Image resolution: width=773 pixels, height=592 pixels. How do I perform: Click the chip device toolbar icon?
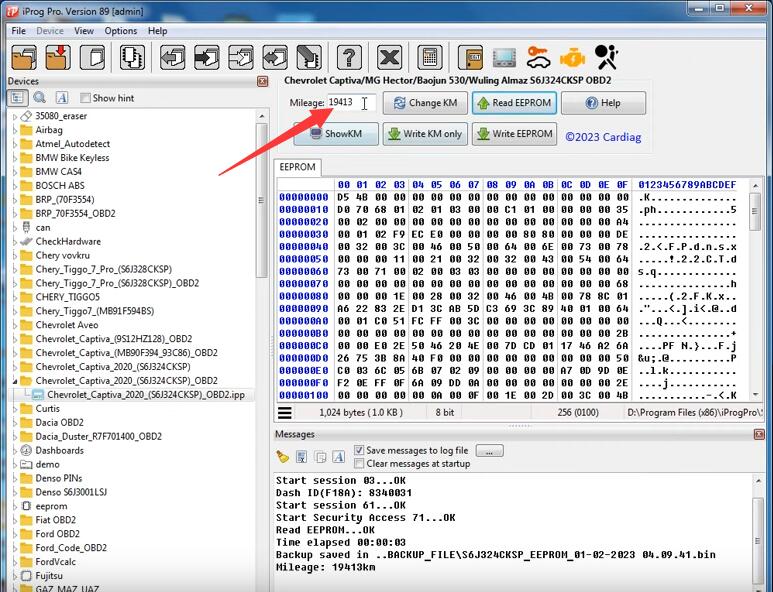(133, 57)
